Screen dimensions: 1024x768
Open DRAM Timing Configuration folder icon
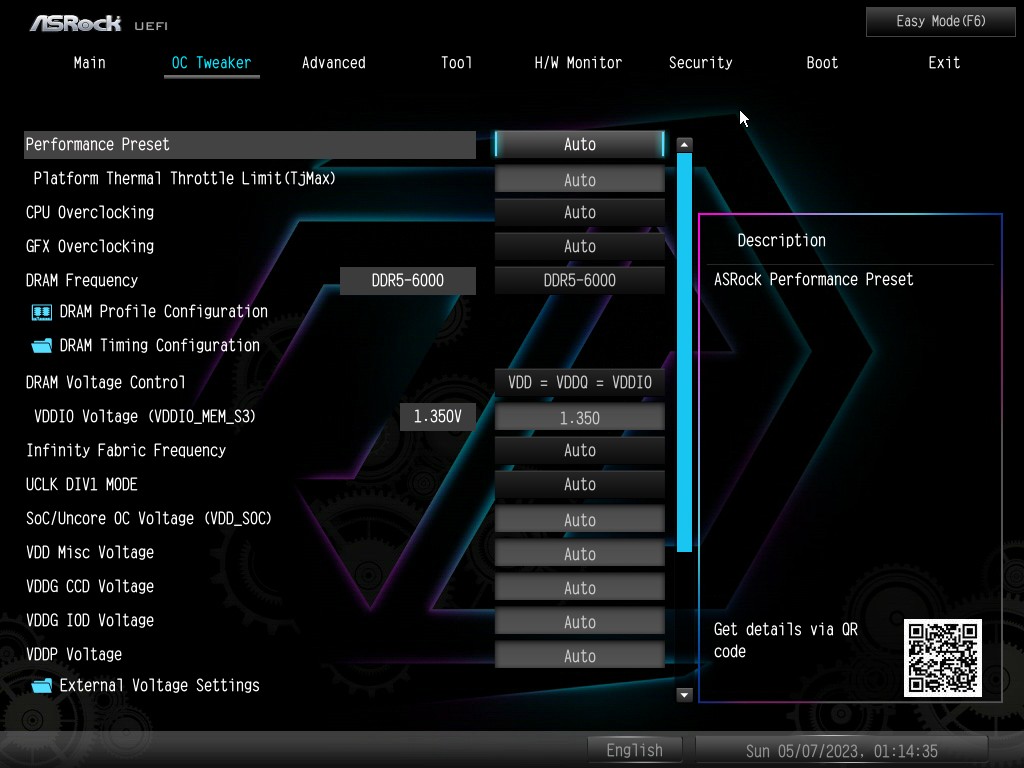pyautogui.click(x=42, y=346)
